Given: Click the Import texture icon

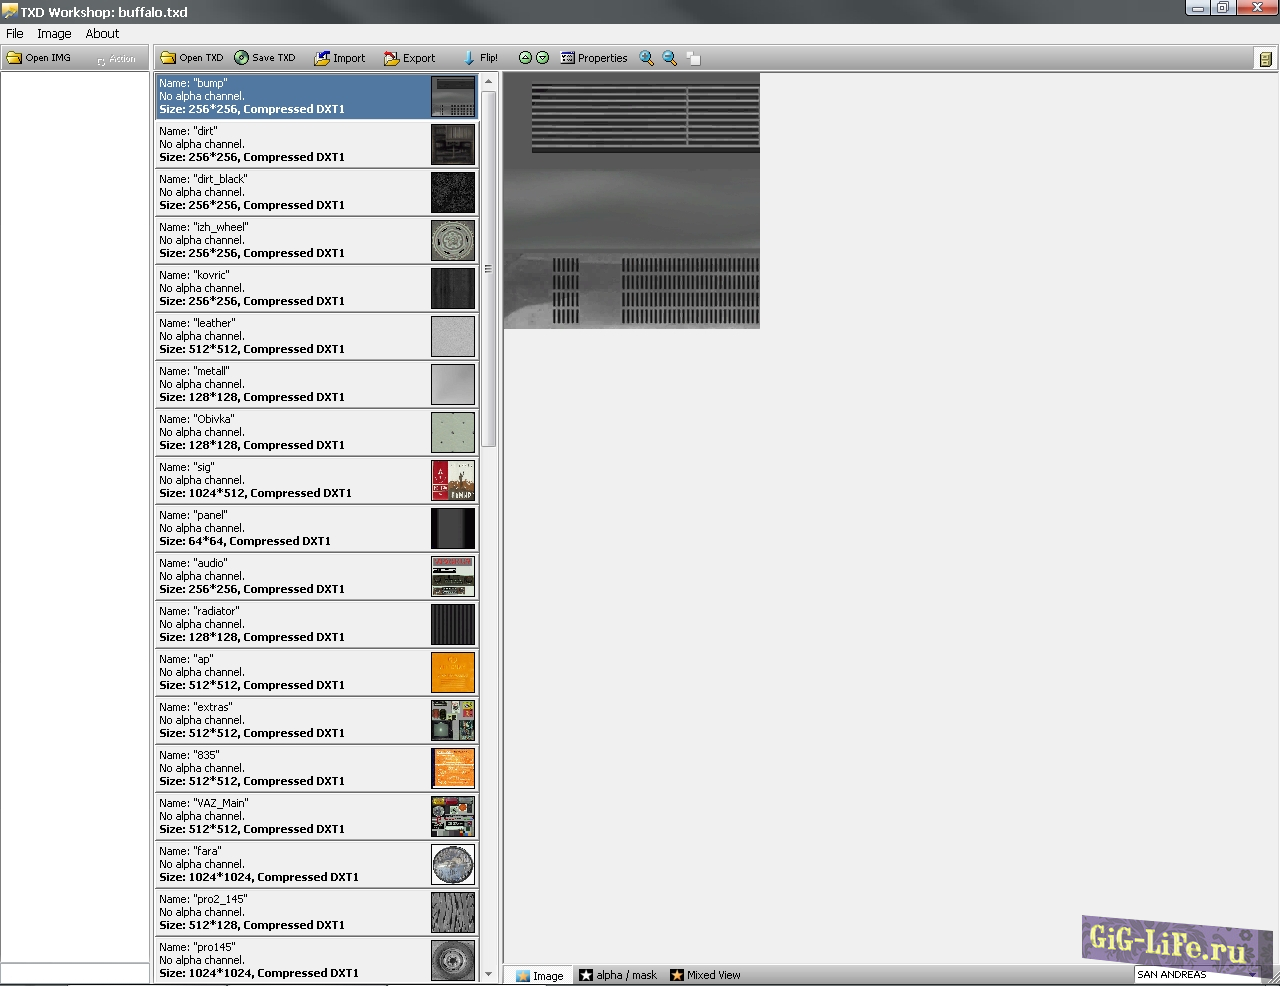Looking at the screenshot, I should 322,59.
